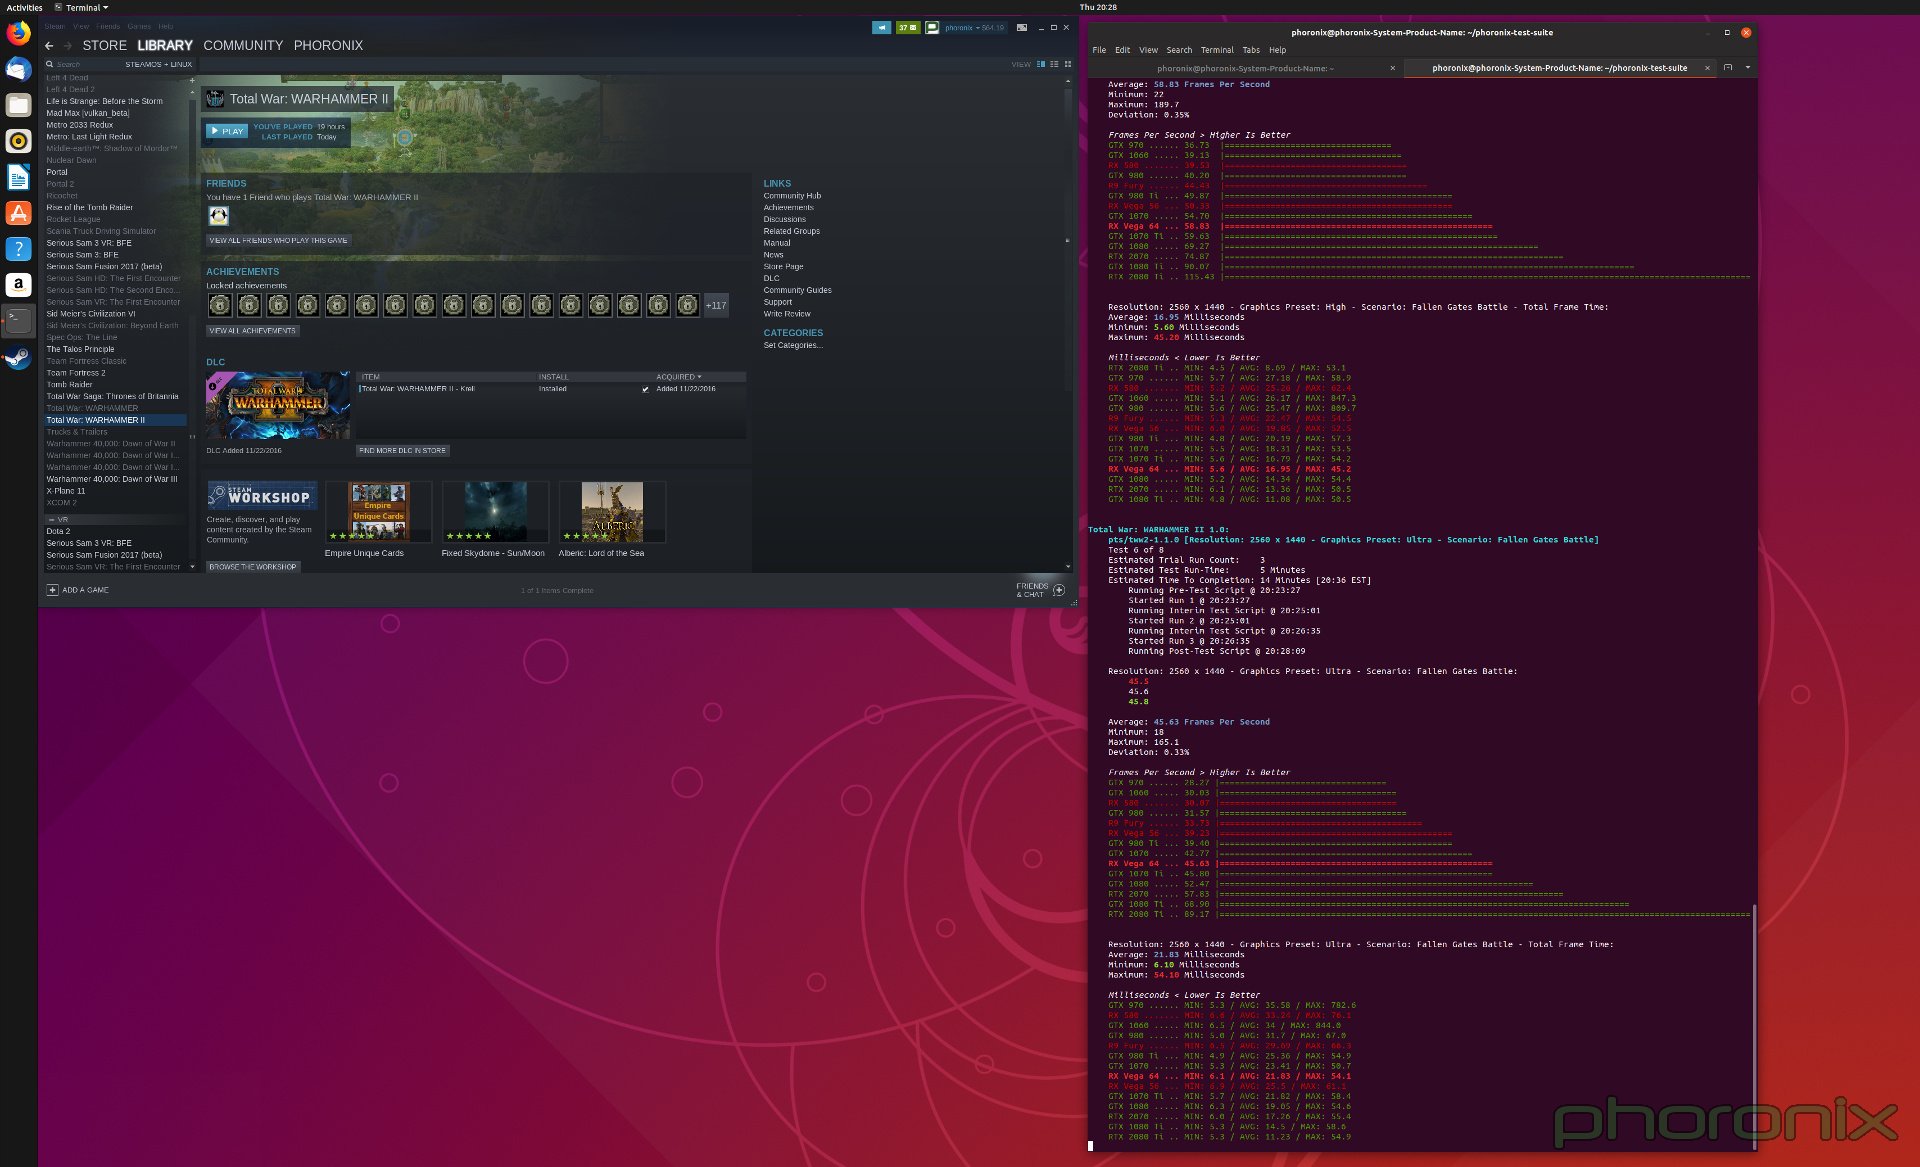Open the SteamOS + Linux library filter
The image size is (1920, 1167).
point(158,64)
